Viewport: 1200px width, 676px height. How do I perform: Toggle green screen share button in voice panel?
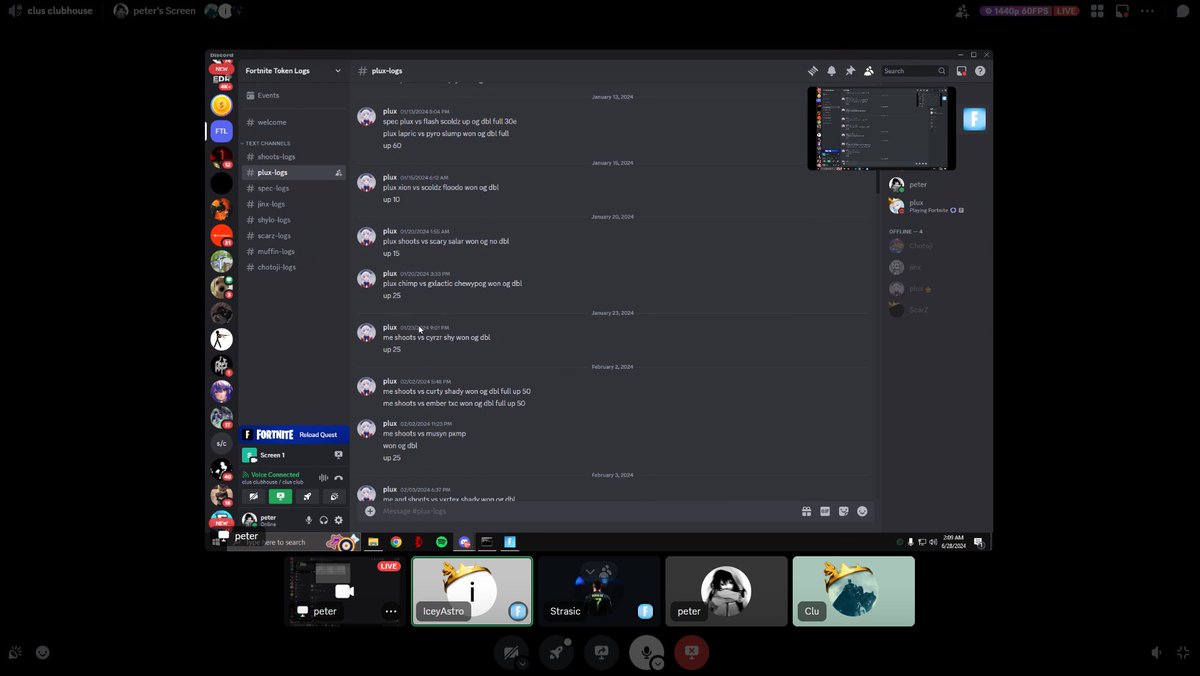(280, 496)
